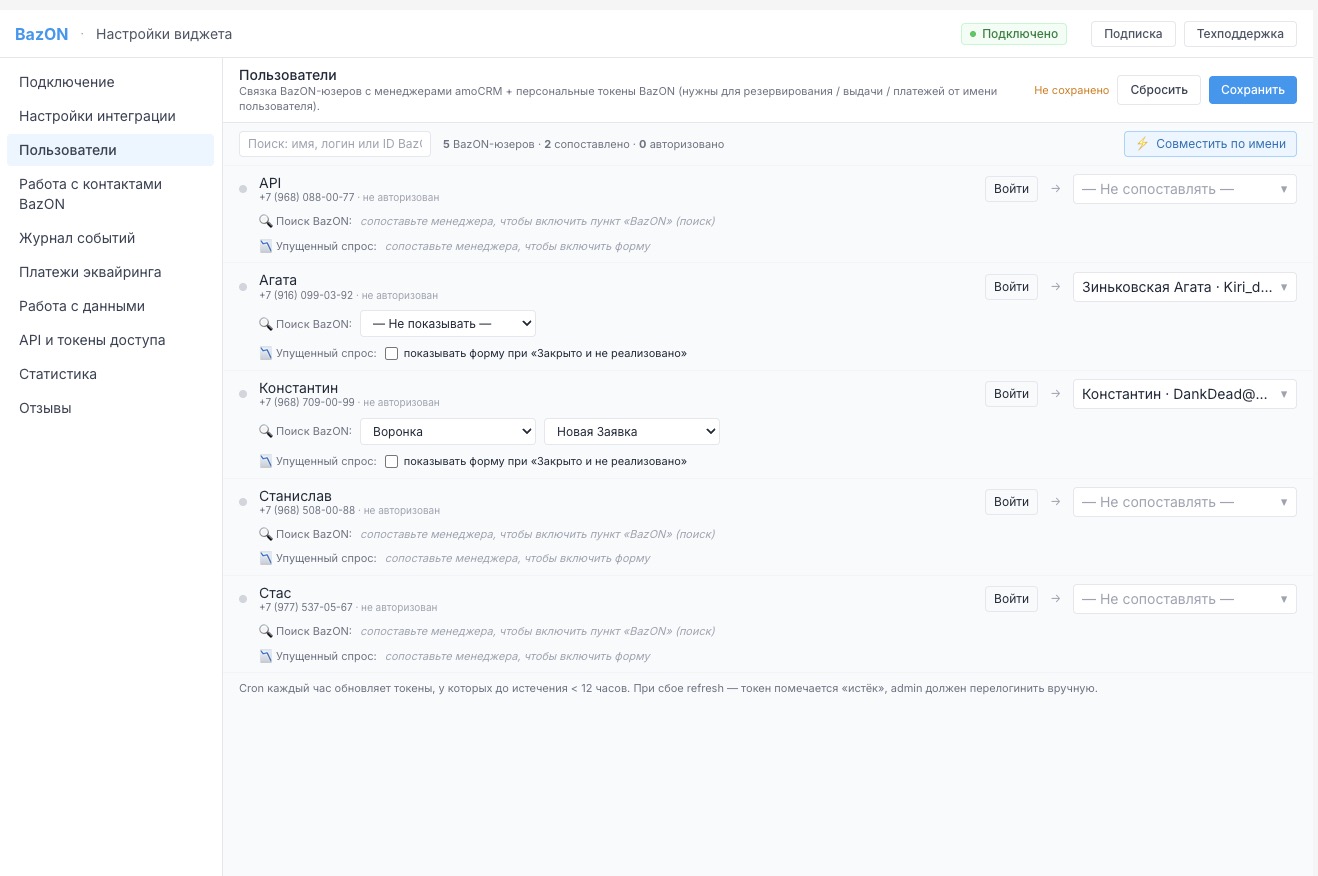The width and height of the screenshot is (1318, 876).
Task: Click the arrow icon after Стас's Войти
Action: pos(1055,599)
